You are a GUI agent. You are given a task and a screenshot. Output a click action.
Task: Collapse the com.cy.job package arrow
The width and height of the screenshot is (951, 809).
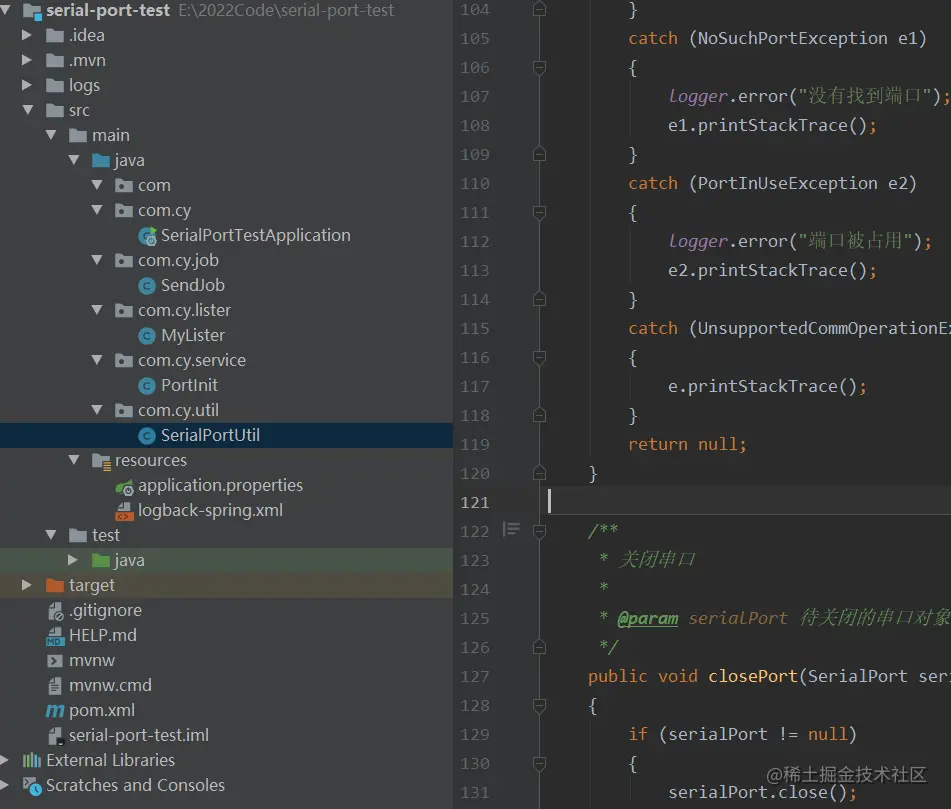click(x=97, y=260)
